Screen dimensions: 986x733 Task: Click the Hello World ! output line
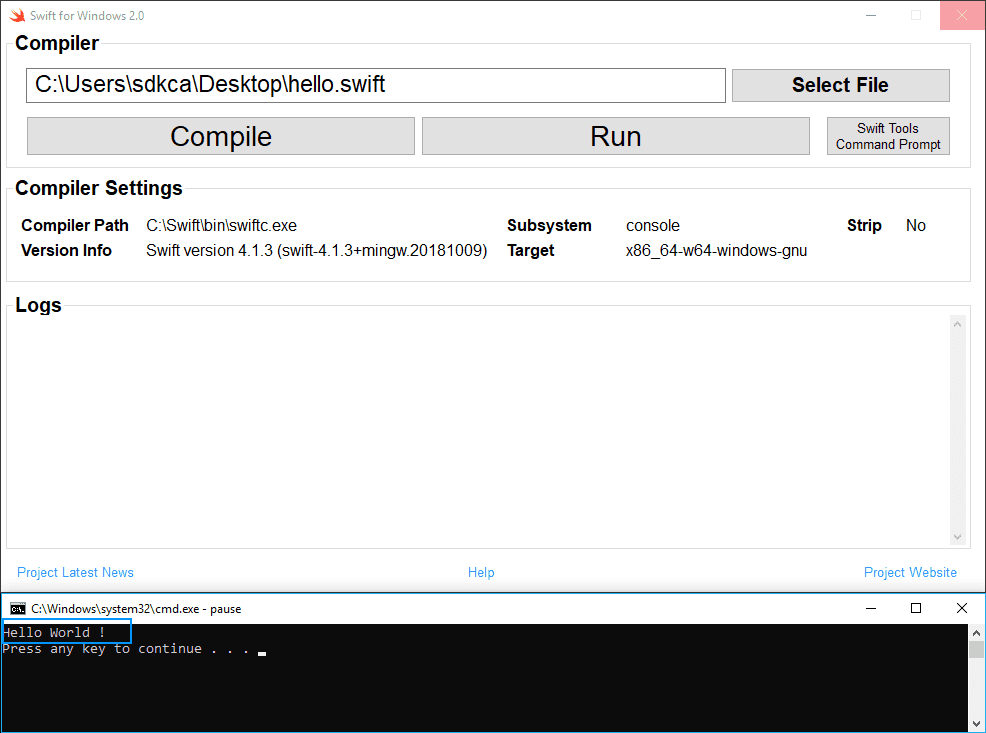53,632
